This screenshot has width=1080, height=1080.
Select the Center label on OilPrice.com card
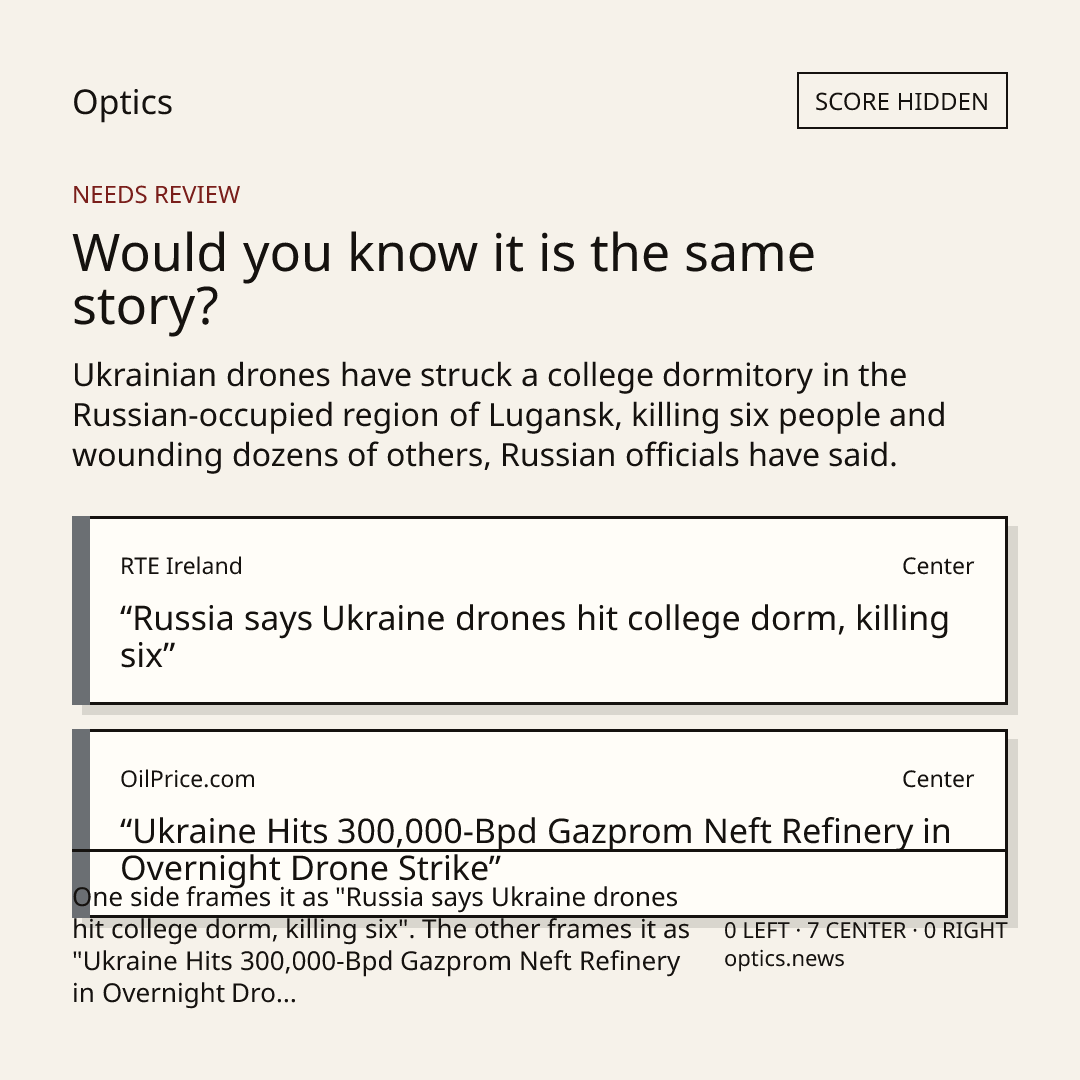coord(937,779)
